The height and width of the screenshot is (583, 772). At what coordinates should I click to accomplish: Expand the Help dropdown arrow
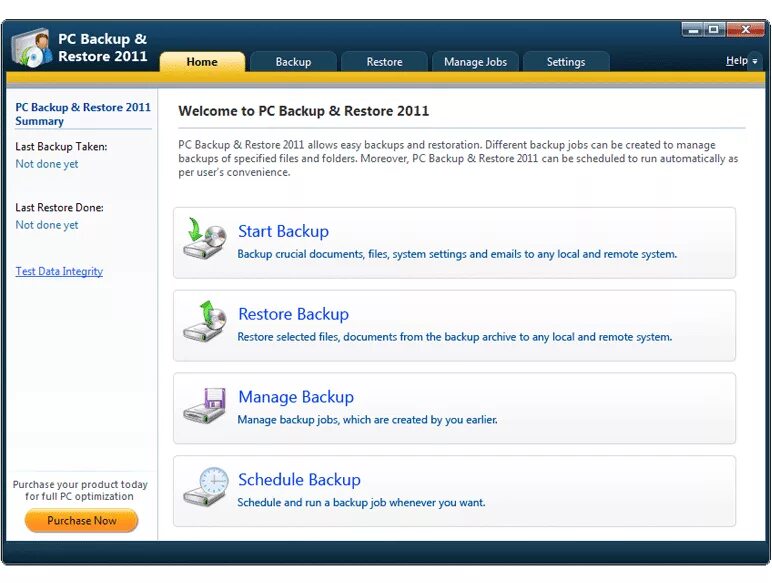pyautogui.click(x=755, y=62)
